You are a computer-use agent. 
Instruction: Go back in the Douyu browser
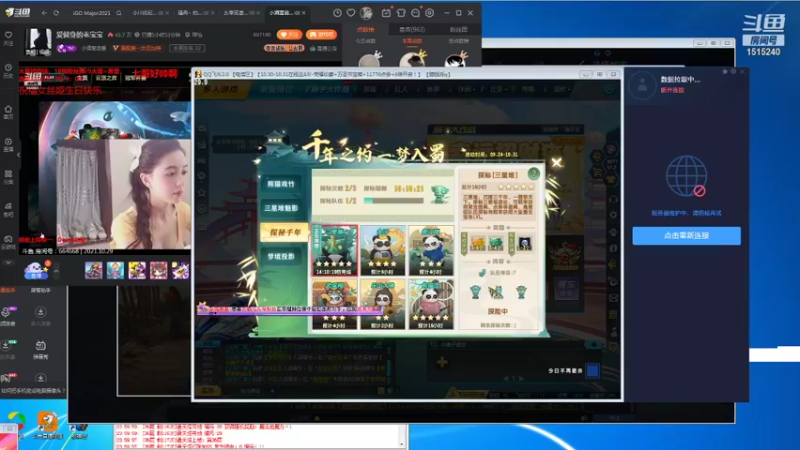[x=44, y=13]
